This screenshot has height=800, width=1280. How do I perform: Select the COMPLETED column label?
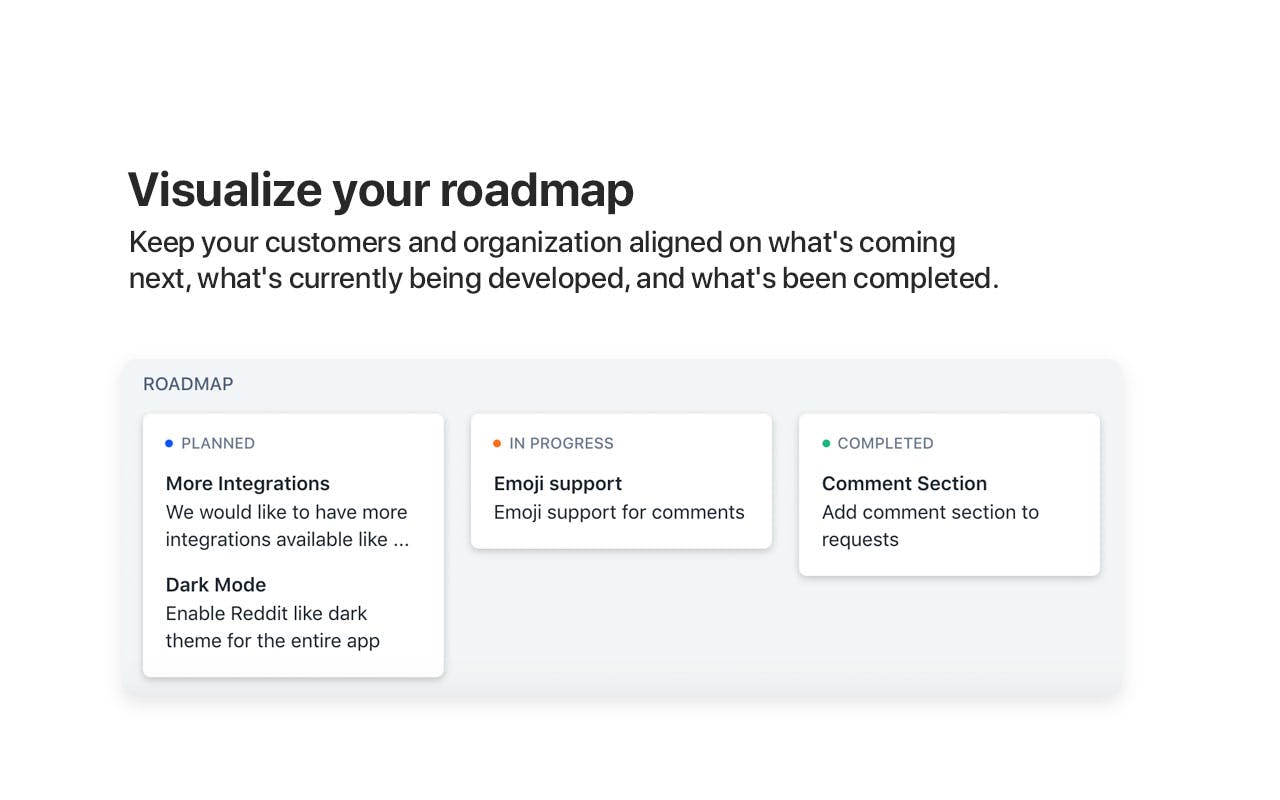click(885, 443)
